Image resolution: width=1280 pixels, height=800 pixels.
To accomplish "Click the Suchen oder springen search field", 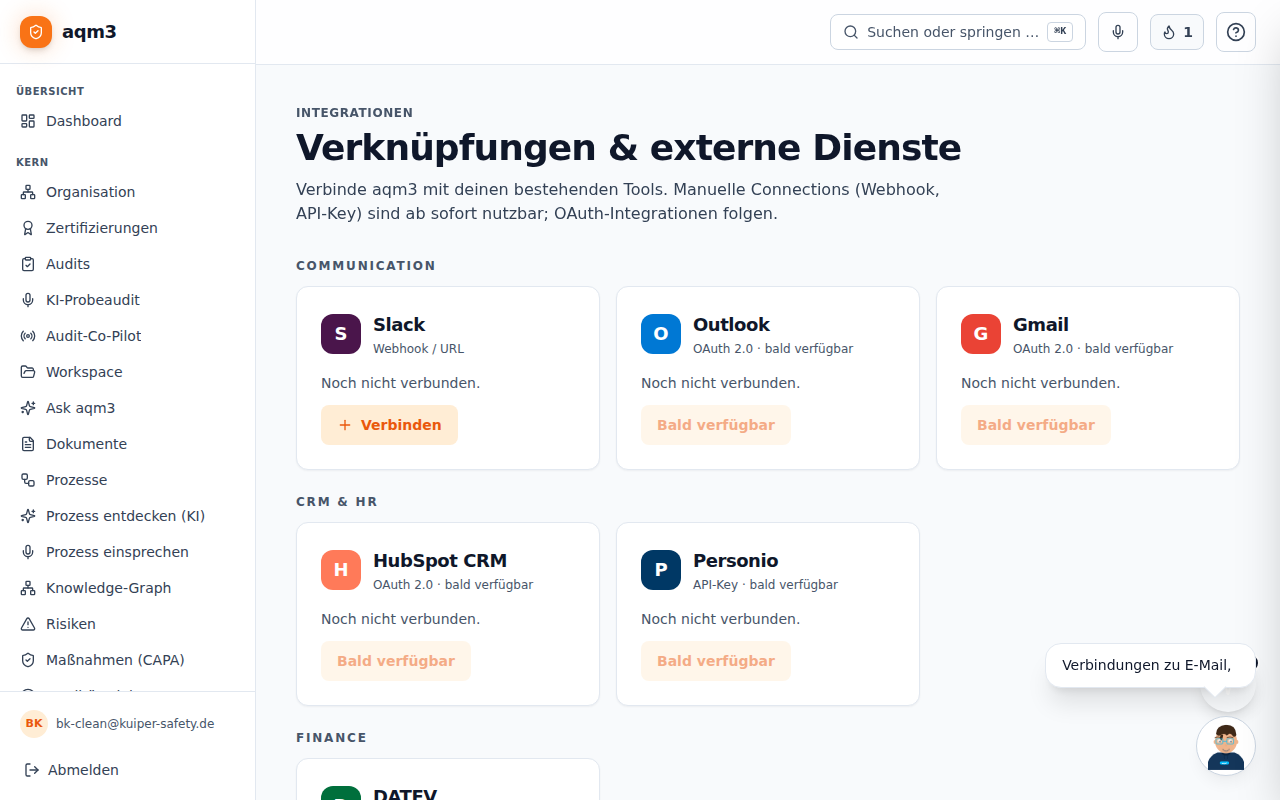I will tap(958, 32).
